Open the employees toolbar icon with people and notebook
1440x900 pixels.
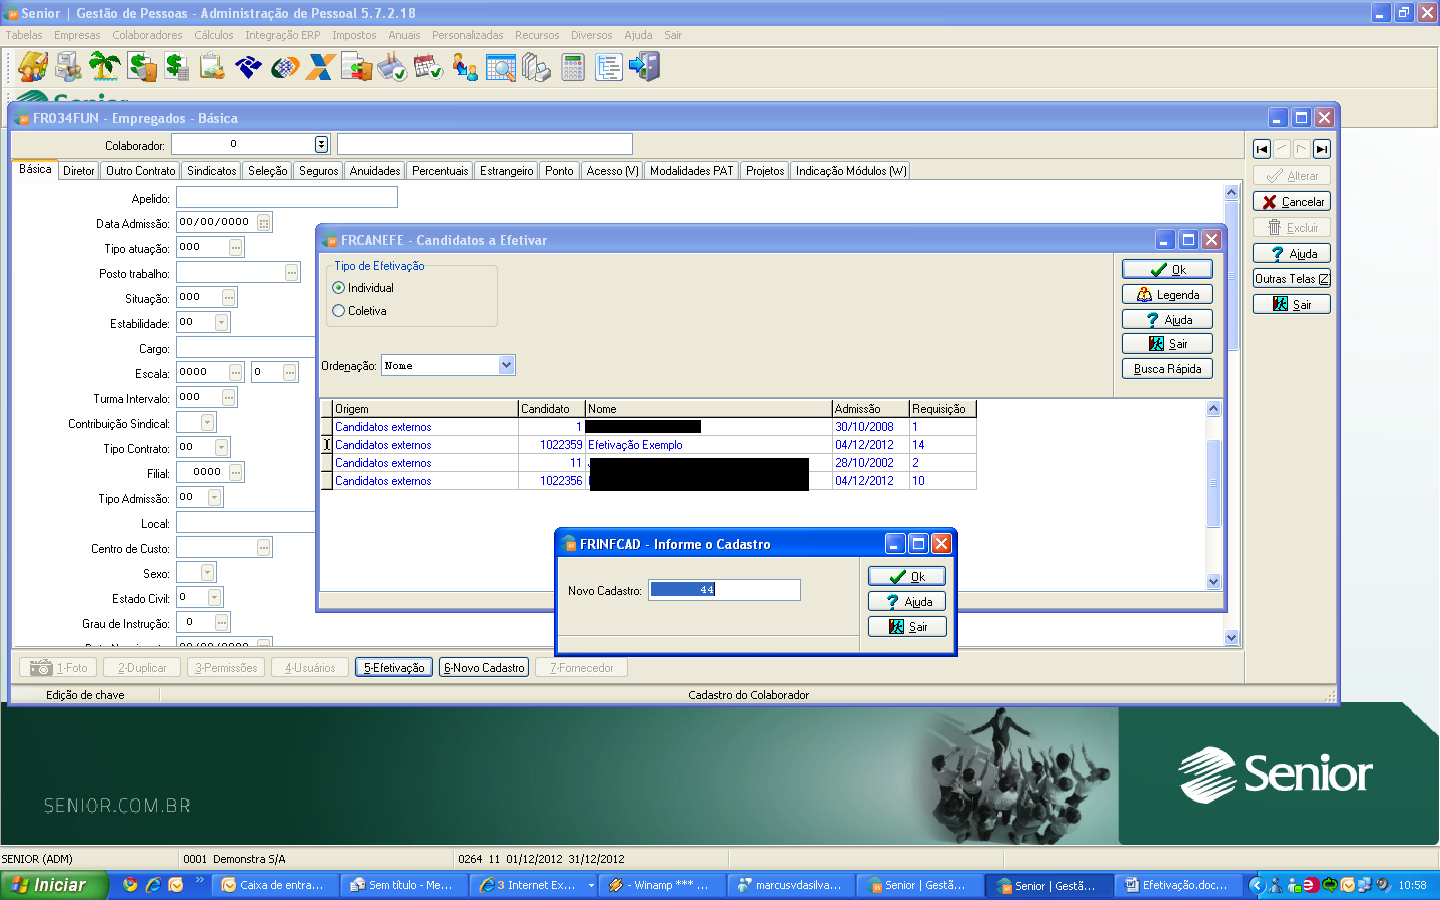[33, 67]
